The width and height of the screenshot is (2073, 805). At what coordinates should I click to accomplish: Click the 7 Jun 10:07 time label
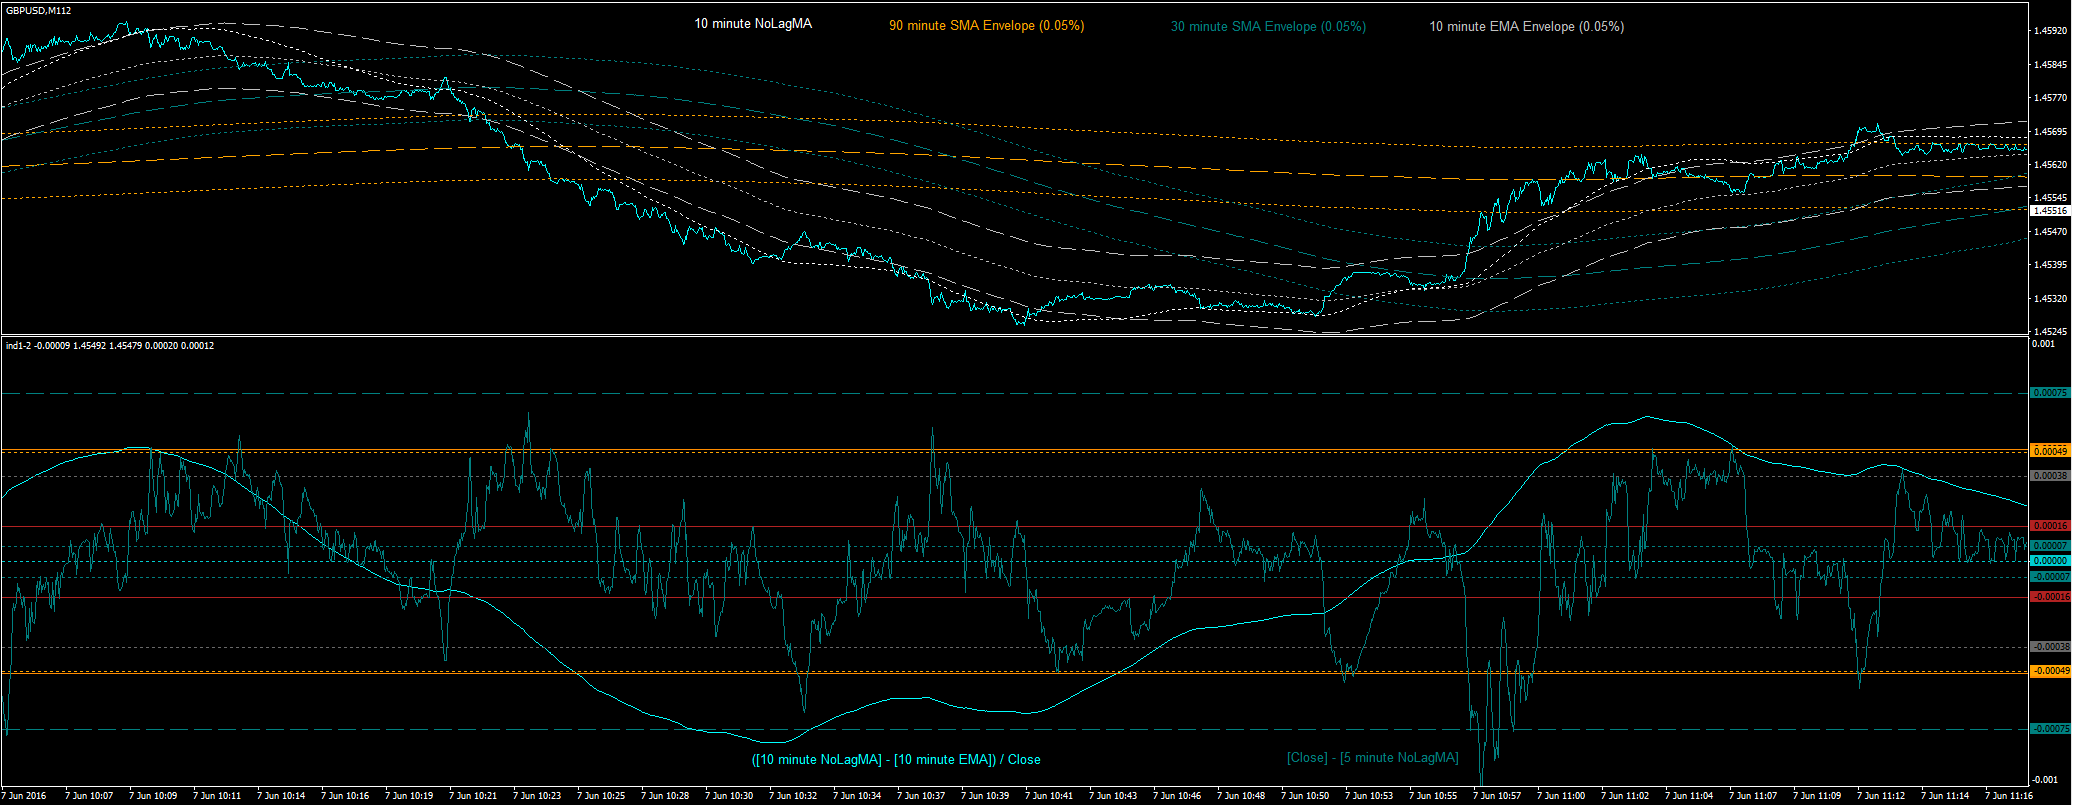[89, 797]
